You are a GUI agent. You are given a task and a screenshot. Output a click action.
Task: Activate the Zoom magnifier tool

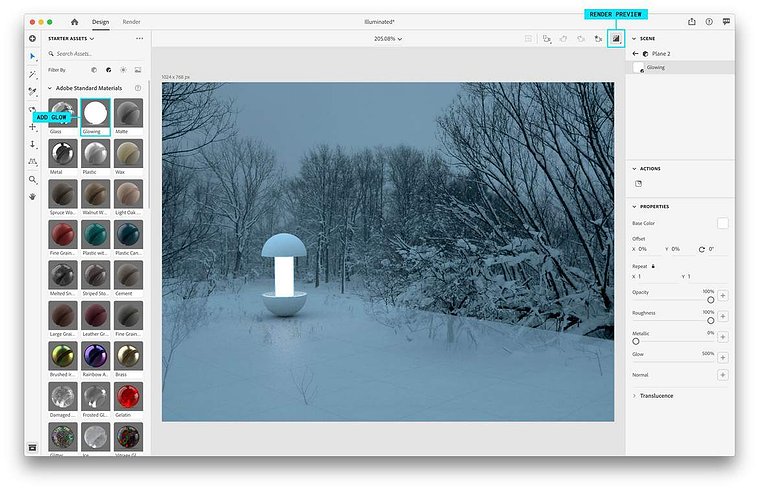(32, 180)
